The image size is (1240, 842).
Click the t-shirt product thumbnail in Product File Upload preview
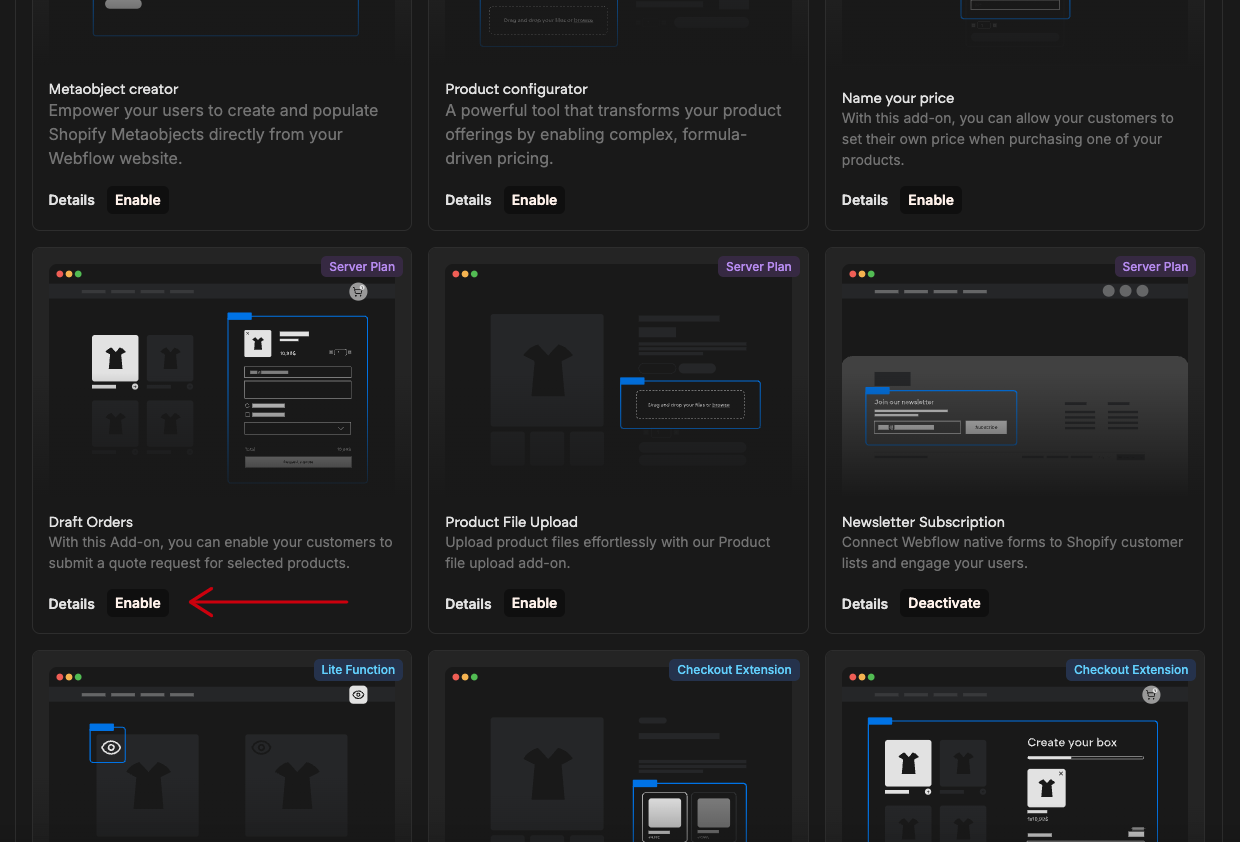[x=547, y=370]
